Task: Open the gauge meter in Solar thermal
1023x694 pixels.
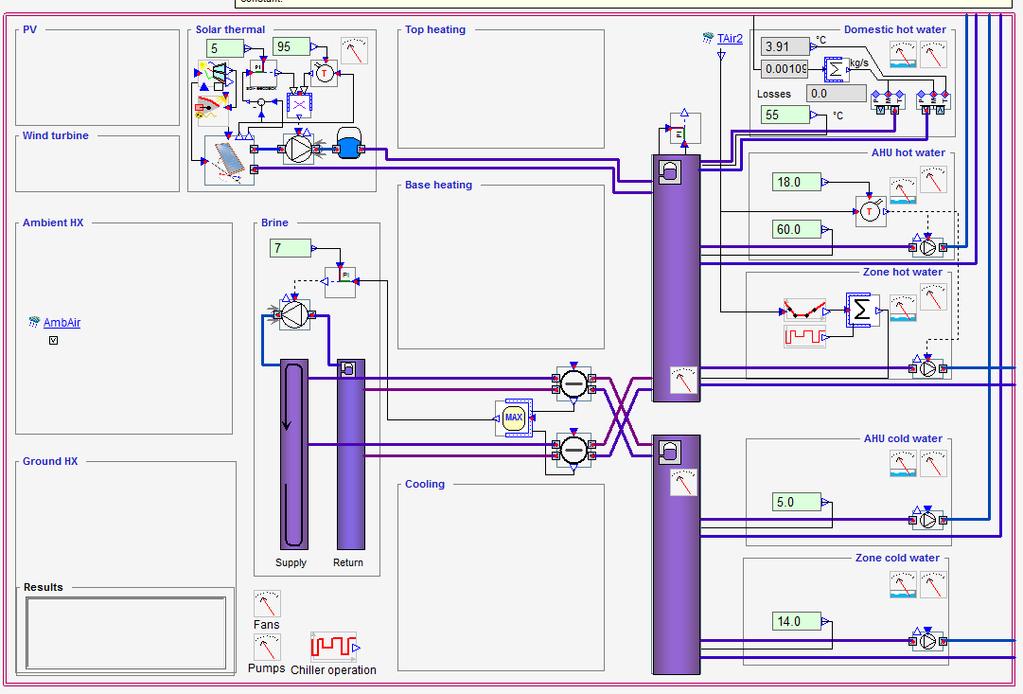Action: point(354,51)
